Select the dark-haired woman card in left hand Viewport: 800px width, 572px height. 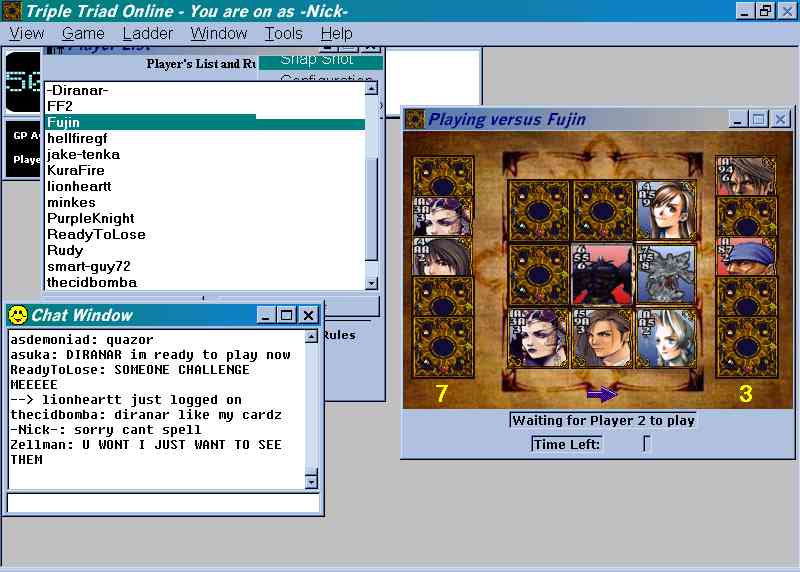click(x=443, y=257)
